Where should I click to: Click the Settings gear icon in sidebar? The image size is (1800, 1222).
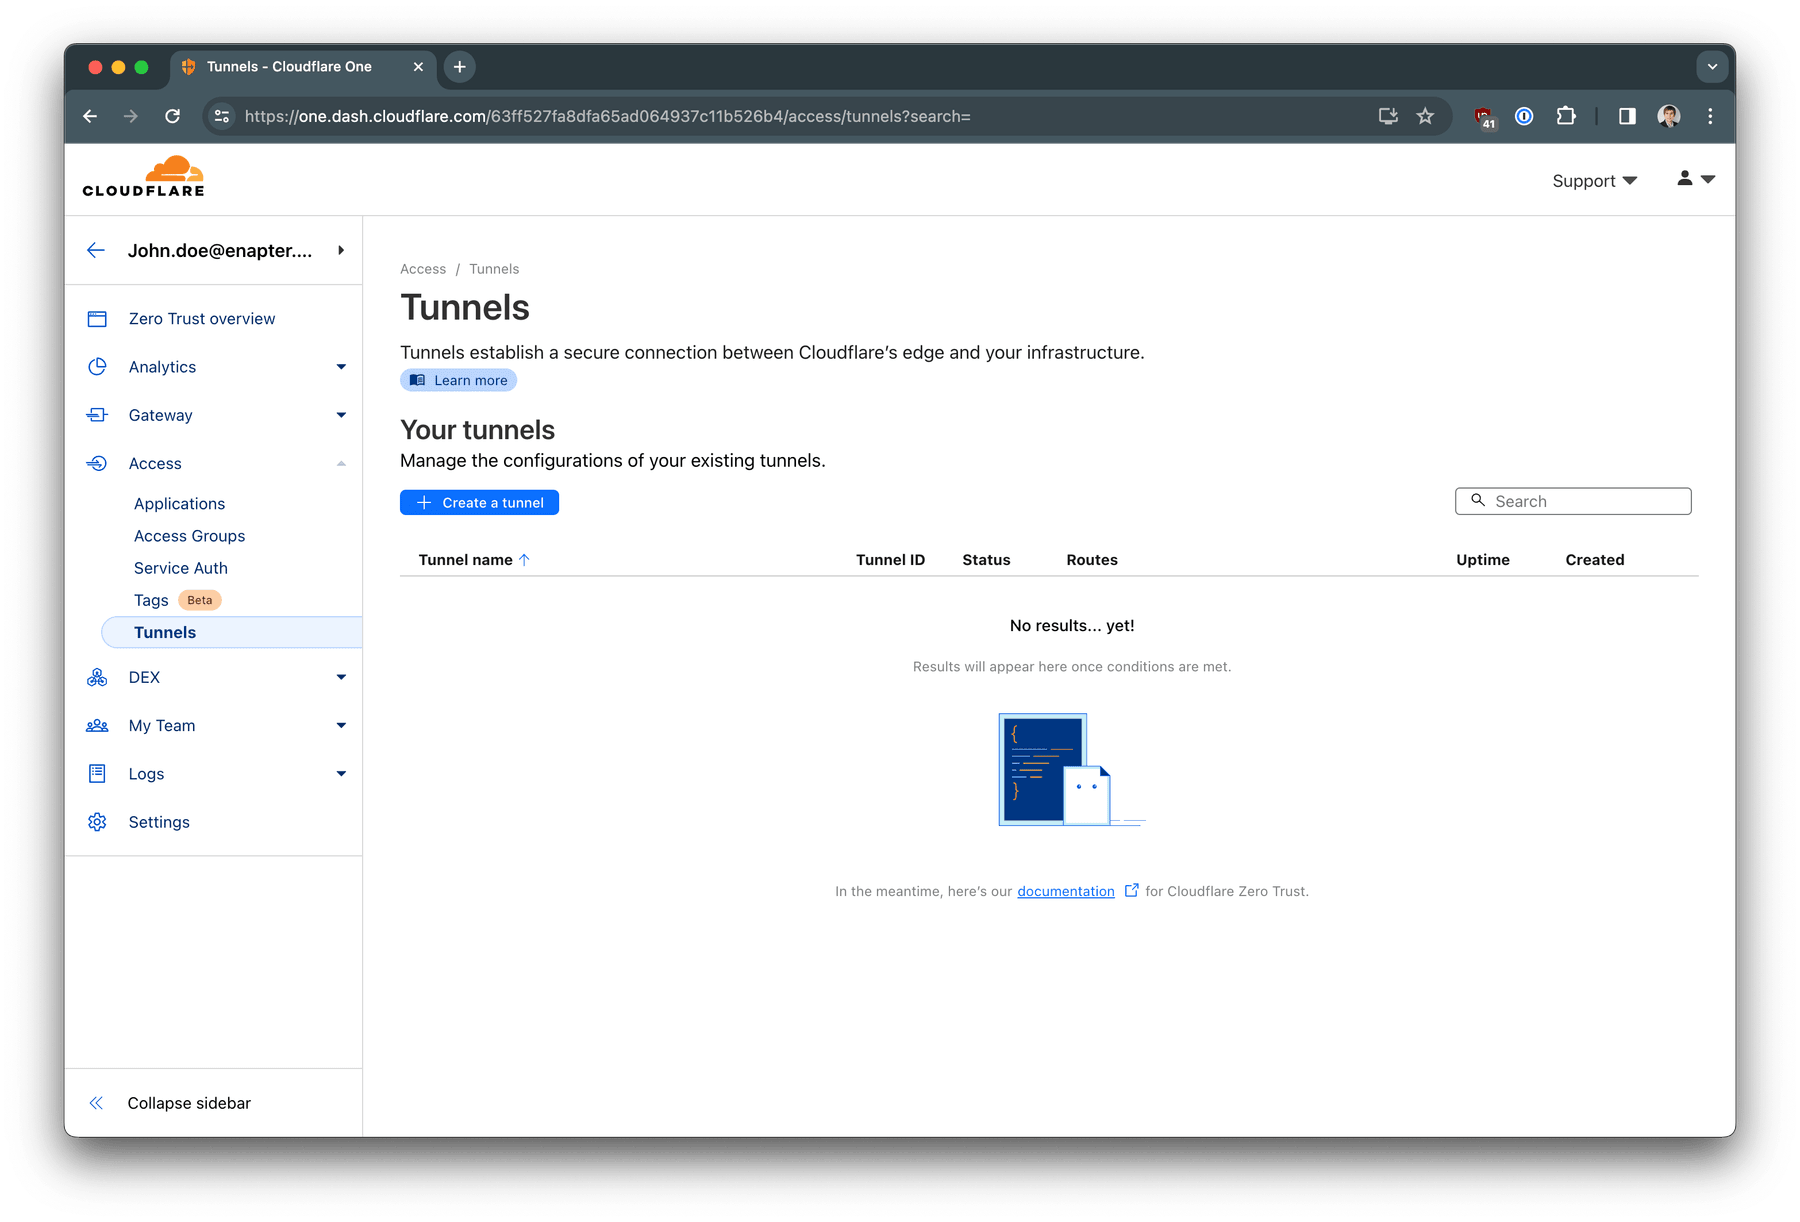click(97, 822)
